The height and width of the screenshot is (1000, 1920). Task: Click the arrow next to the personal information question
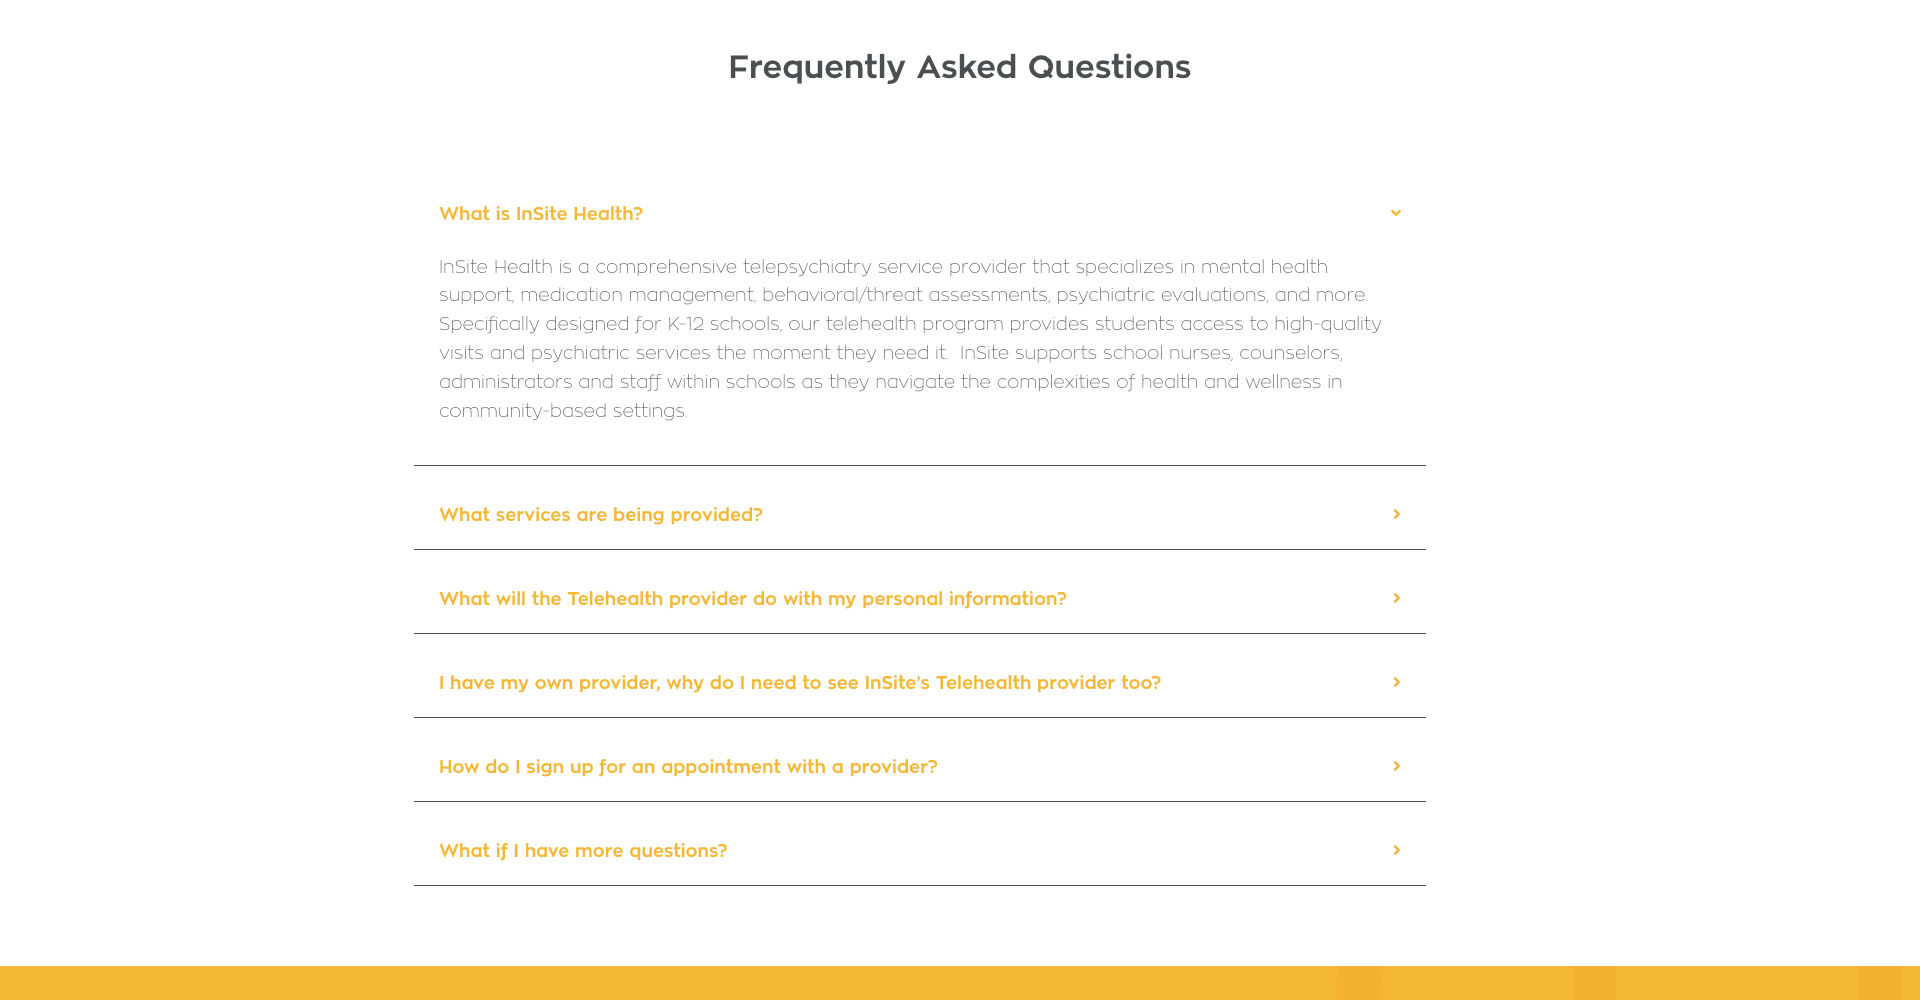point(1397,598)
